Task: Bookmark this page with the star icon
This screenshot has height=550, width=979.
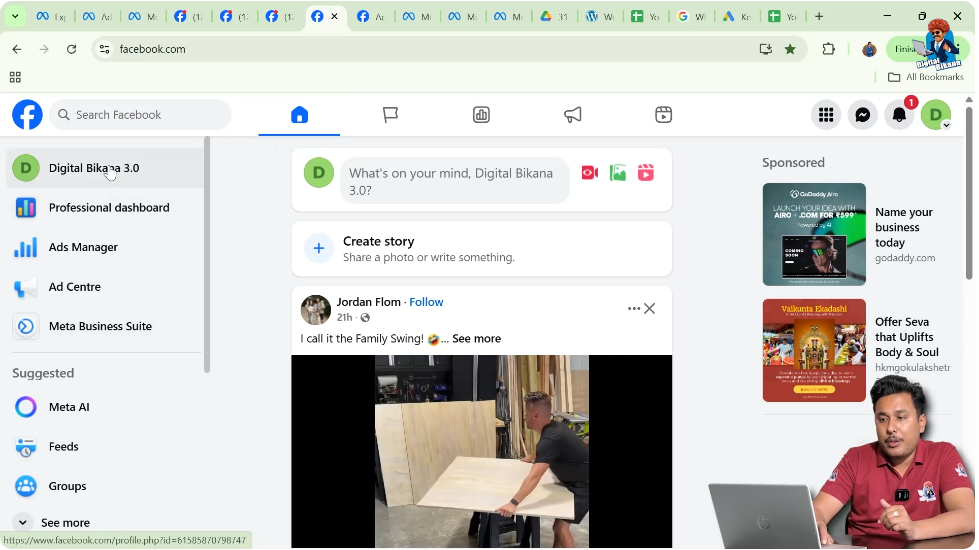Action: pyautogui.click(x=790, y=49)
